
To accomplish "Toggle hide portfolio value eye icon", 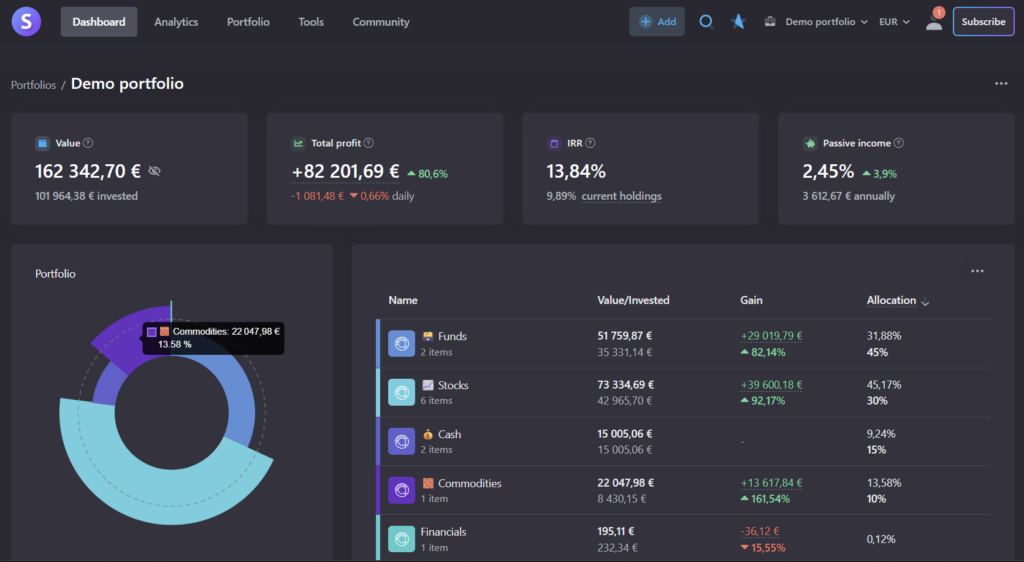I will (154, 172).
